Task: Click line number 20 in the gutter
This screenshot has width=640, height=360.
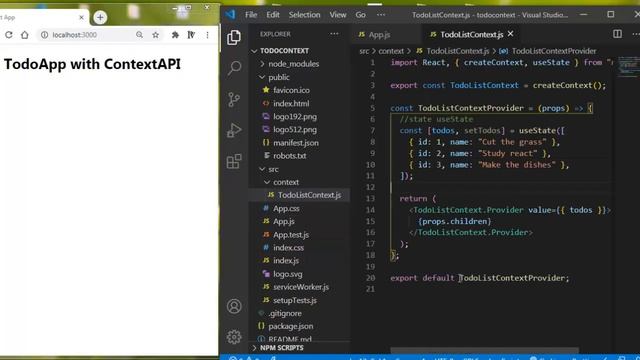Action: point(370,278)
